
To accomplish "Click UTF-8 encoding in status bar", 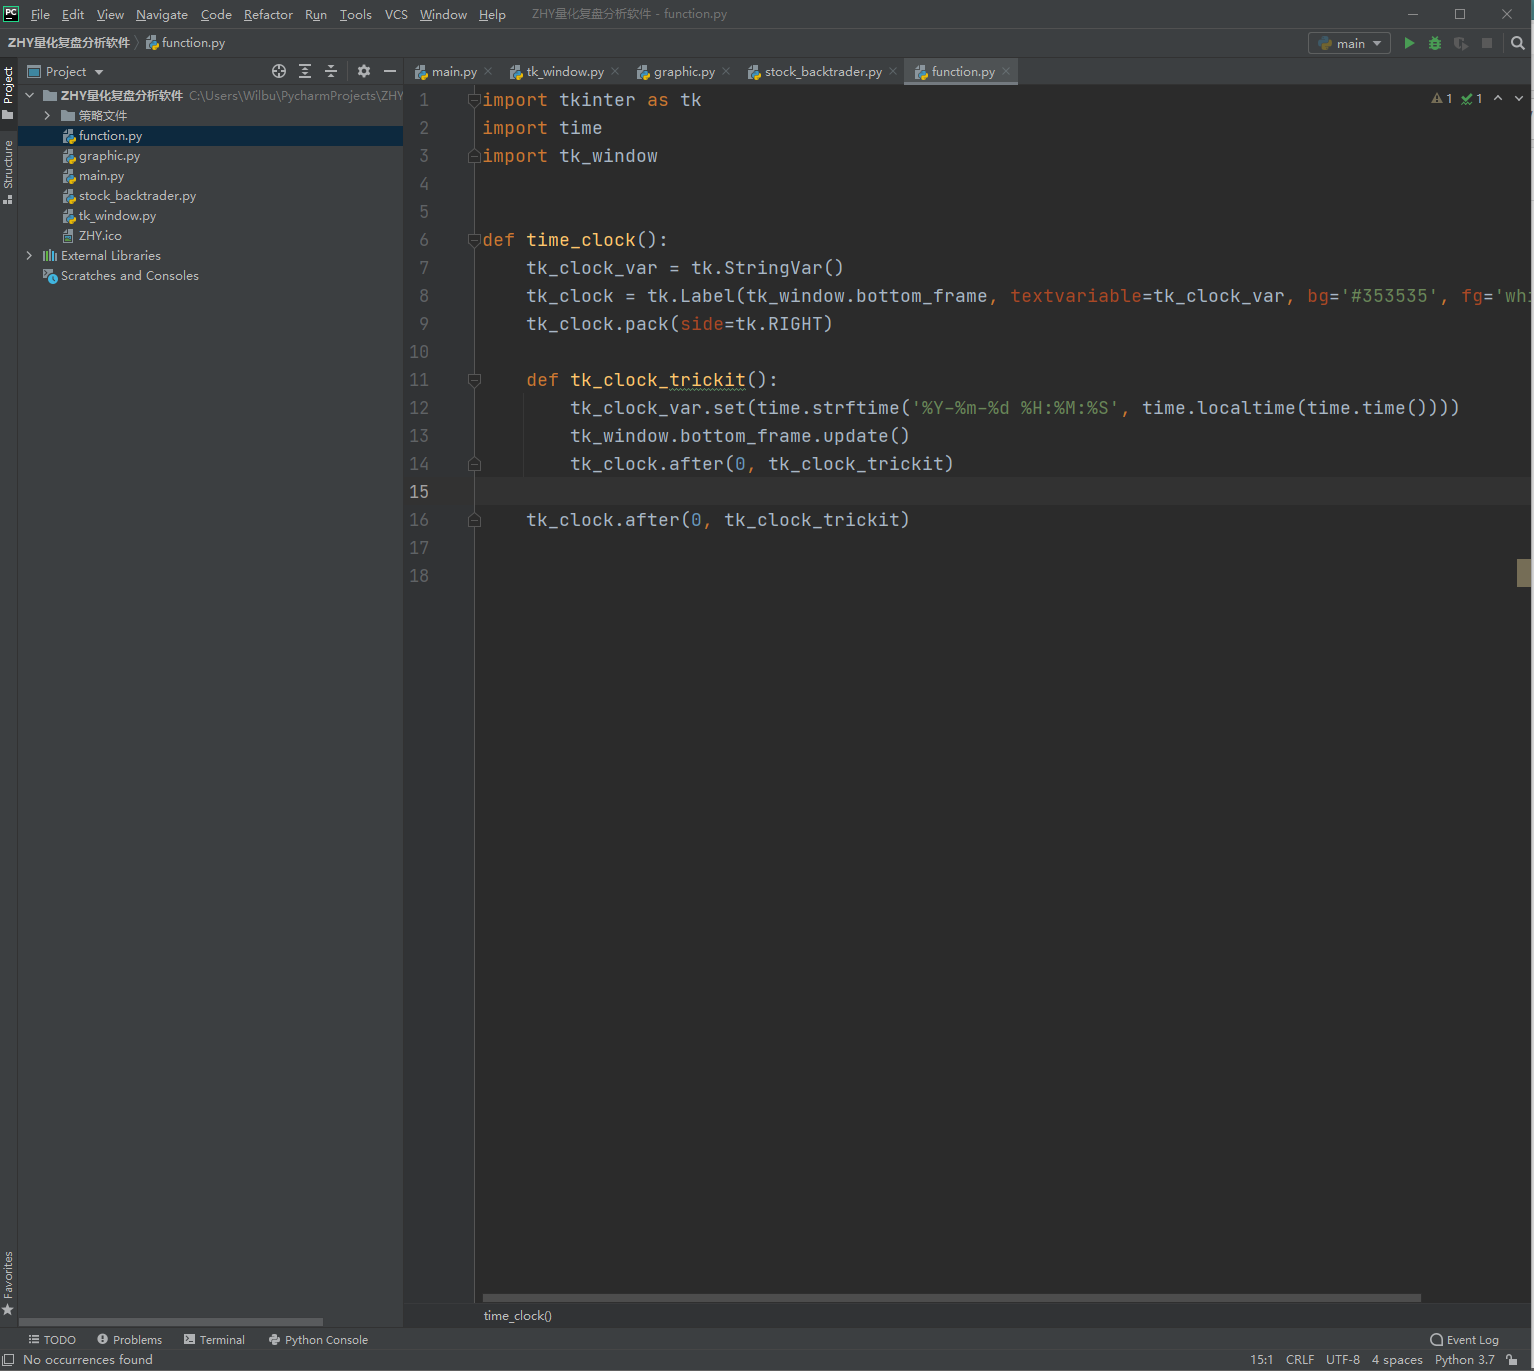I will click(x=1343, y=1359).
